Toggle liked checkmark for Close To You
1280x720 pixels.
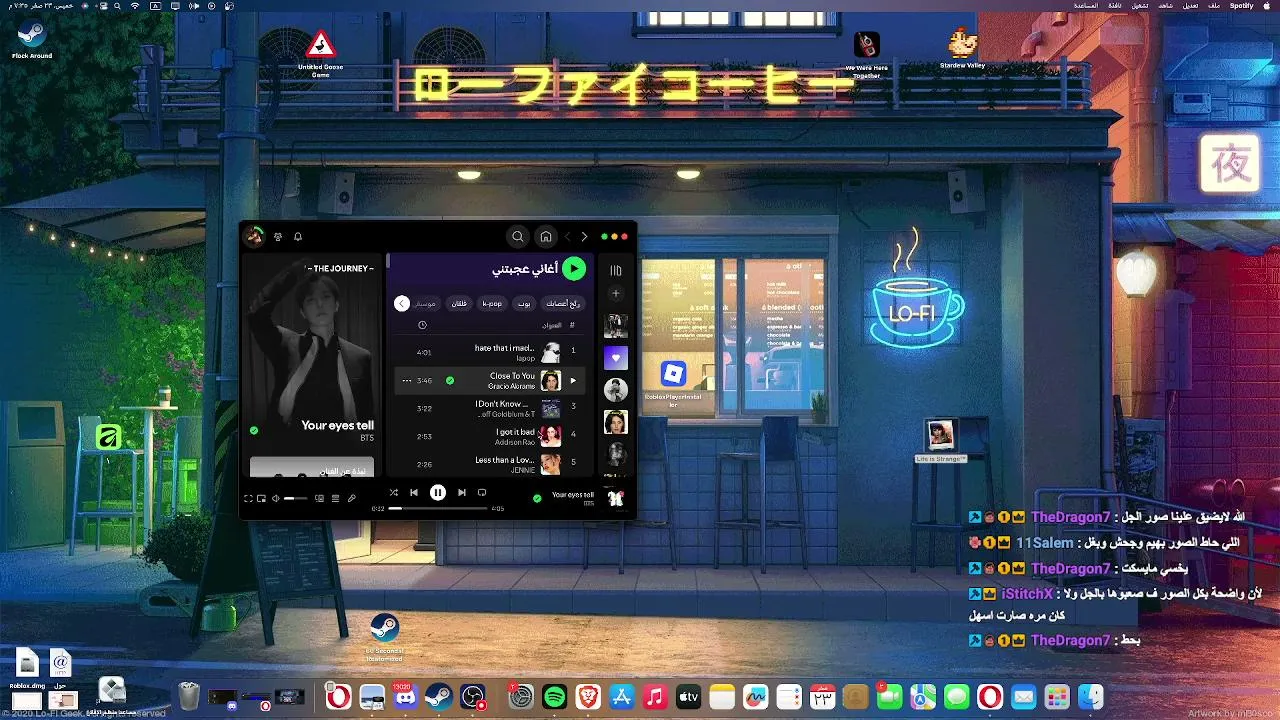450,381
